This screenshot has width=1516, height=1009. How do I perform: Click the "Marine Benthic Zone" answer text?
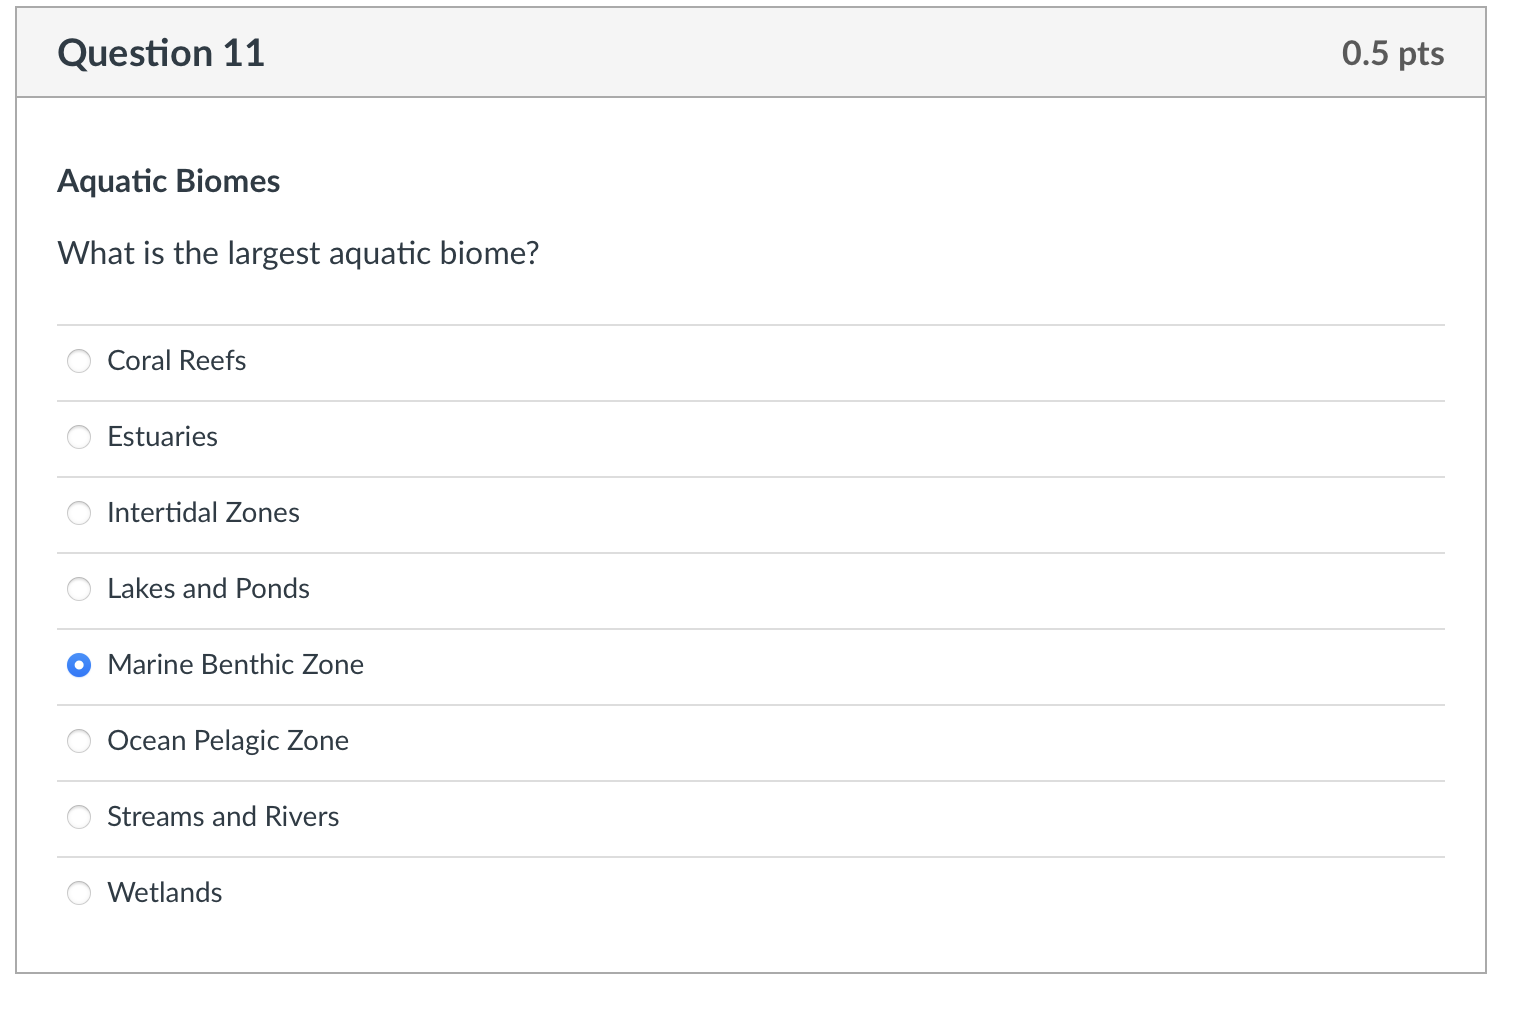tap(235, 665)
